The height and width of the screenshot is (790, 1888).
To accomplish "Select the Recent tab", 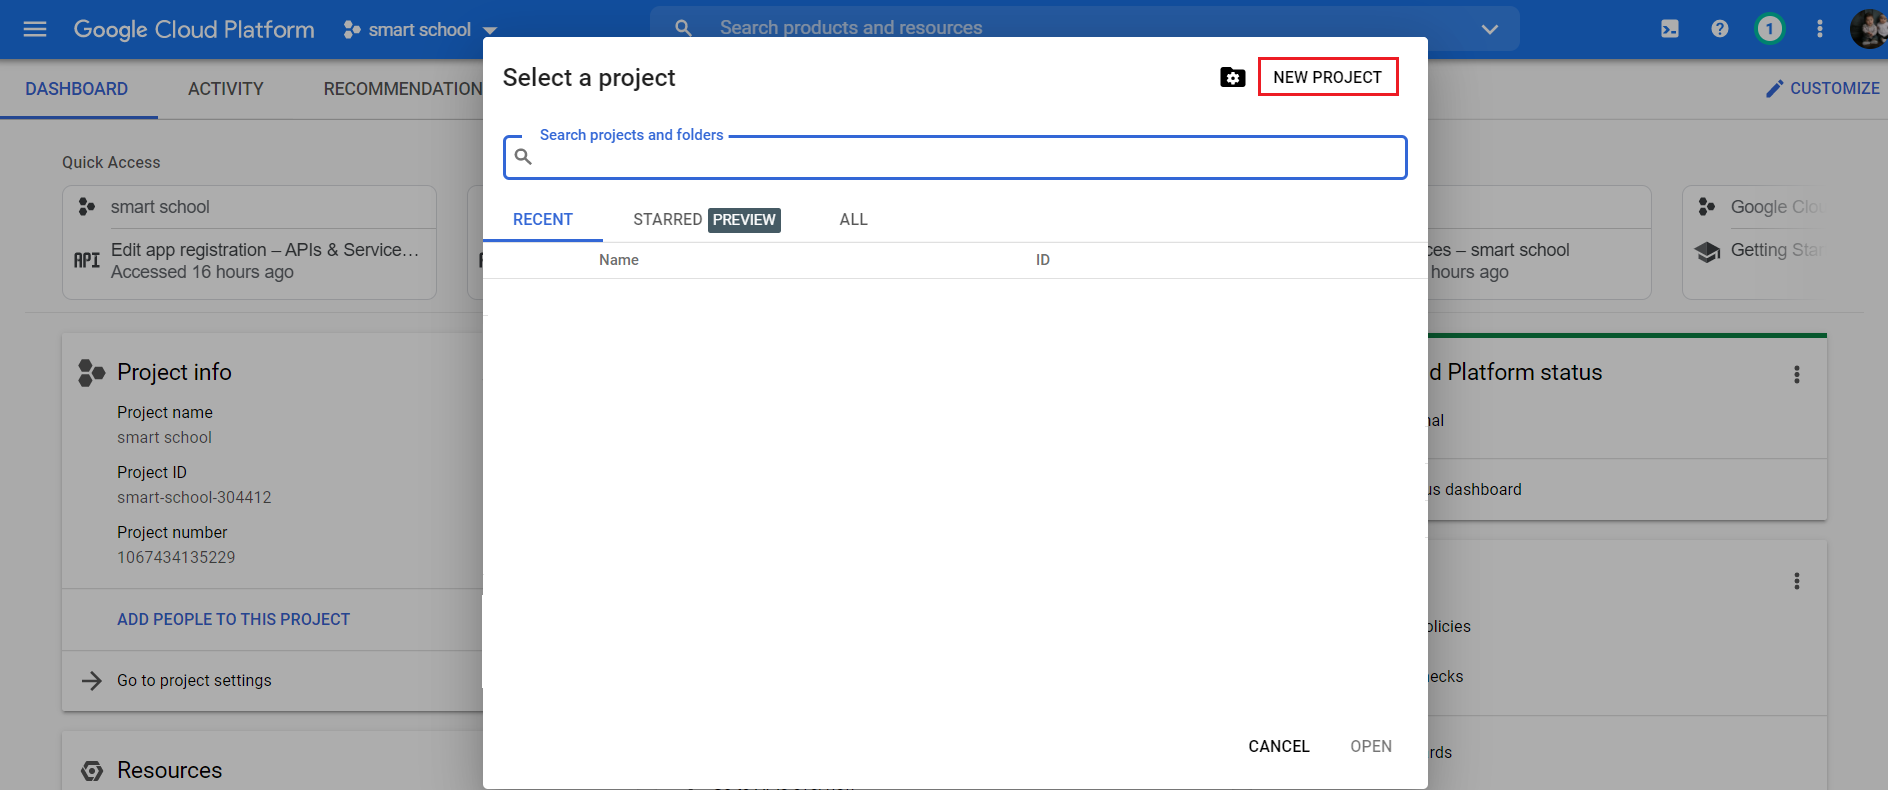I will (542, 220).
